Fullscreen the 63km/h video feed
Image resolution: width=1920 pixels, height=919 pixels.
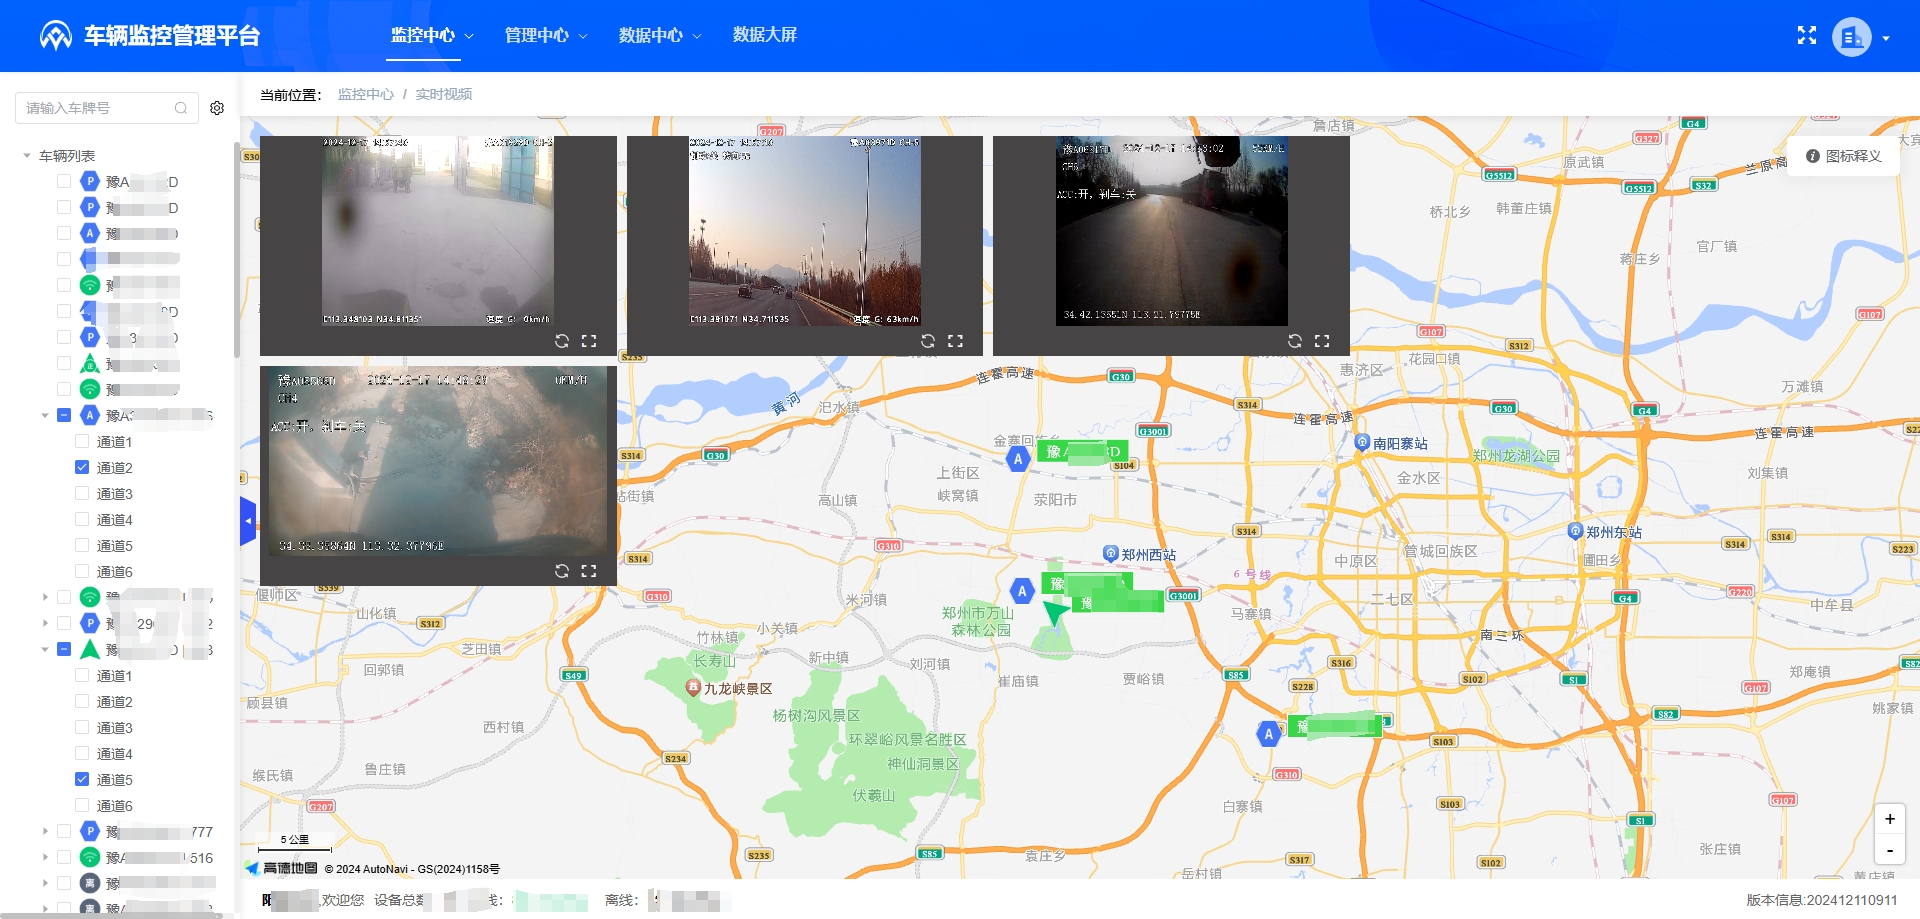(x=955, y=341)
